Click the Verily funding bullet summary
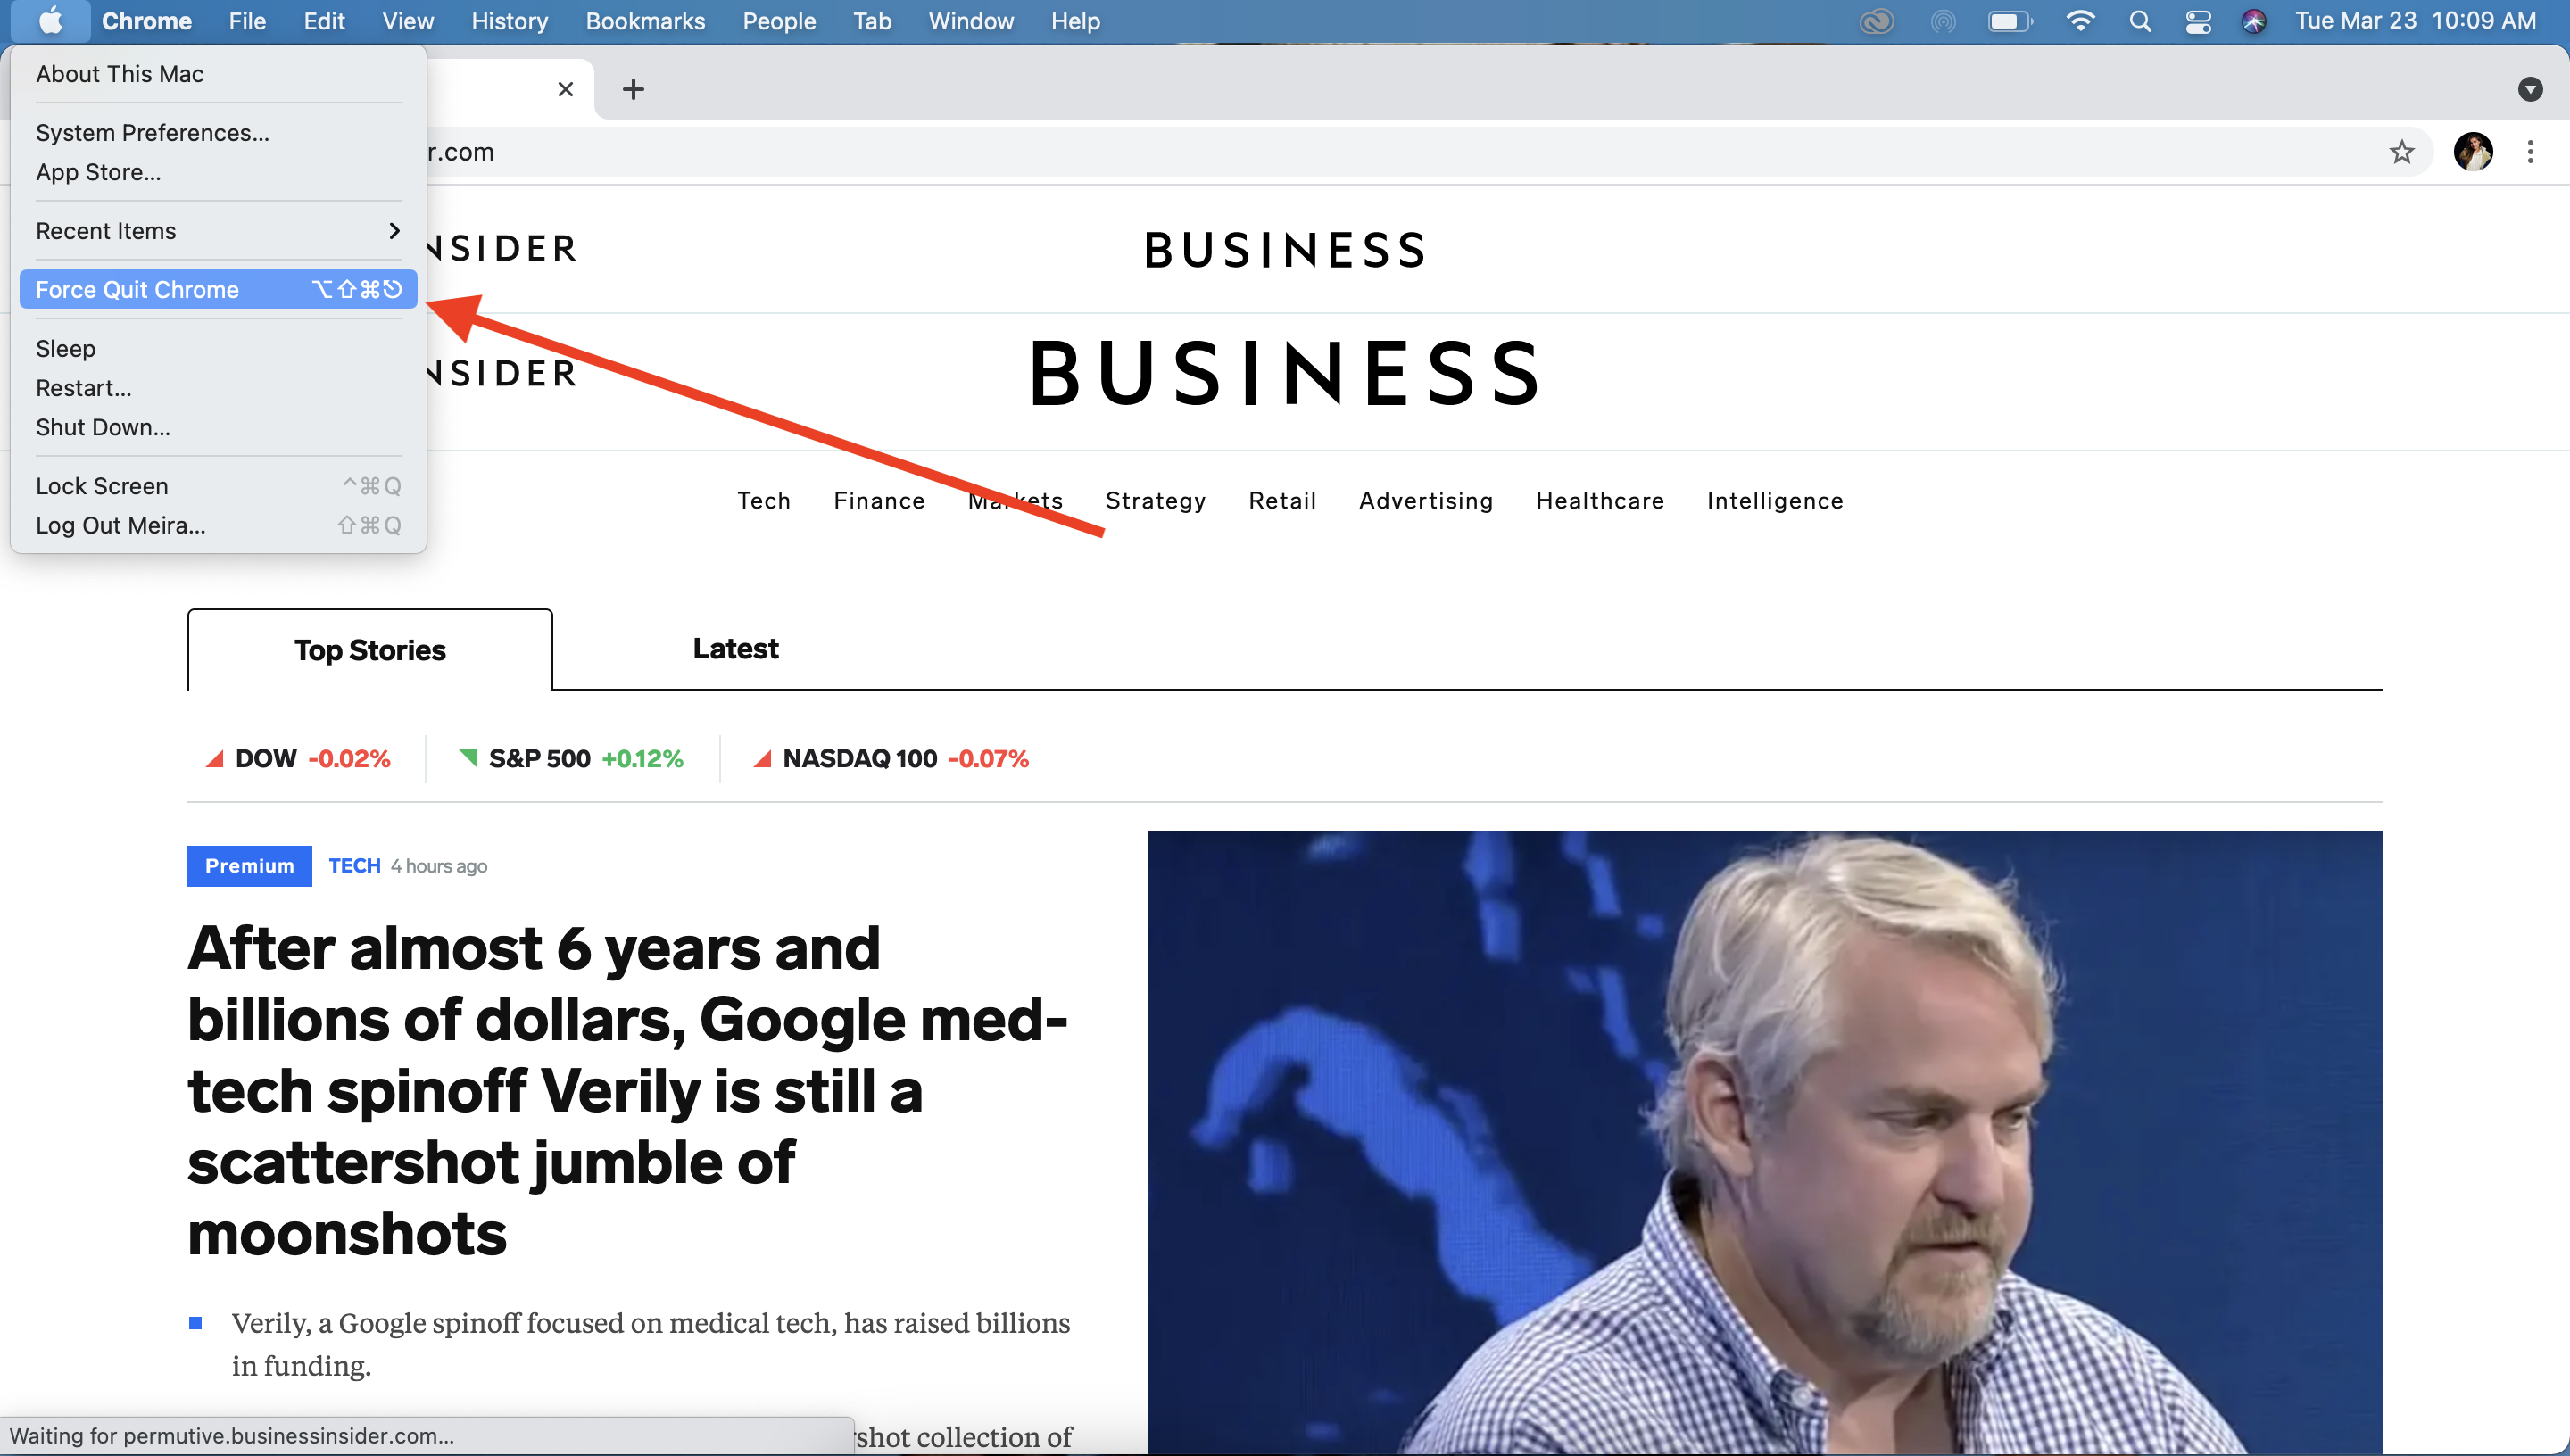The width and height of the screenshot is (2570, 1456). pos(651,1344)
